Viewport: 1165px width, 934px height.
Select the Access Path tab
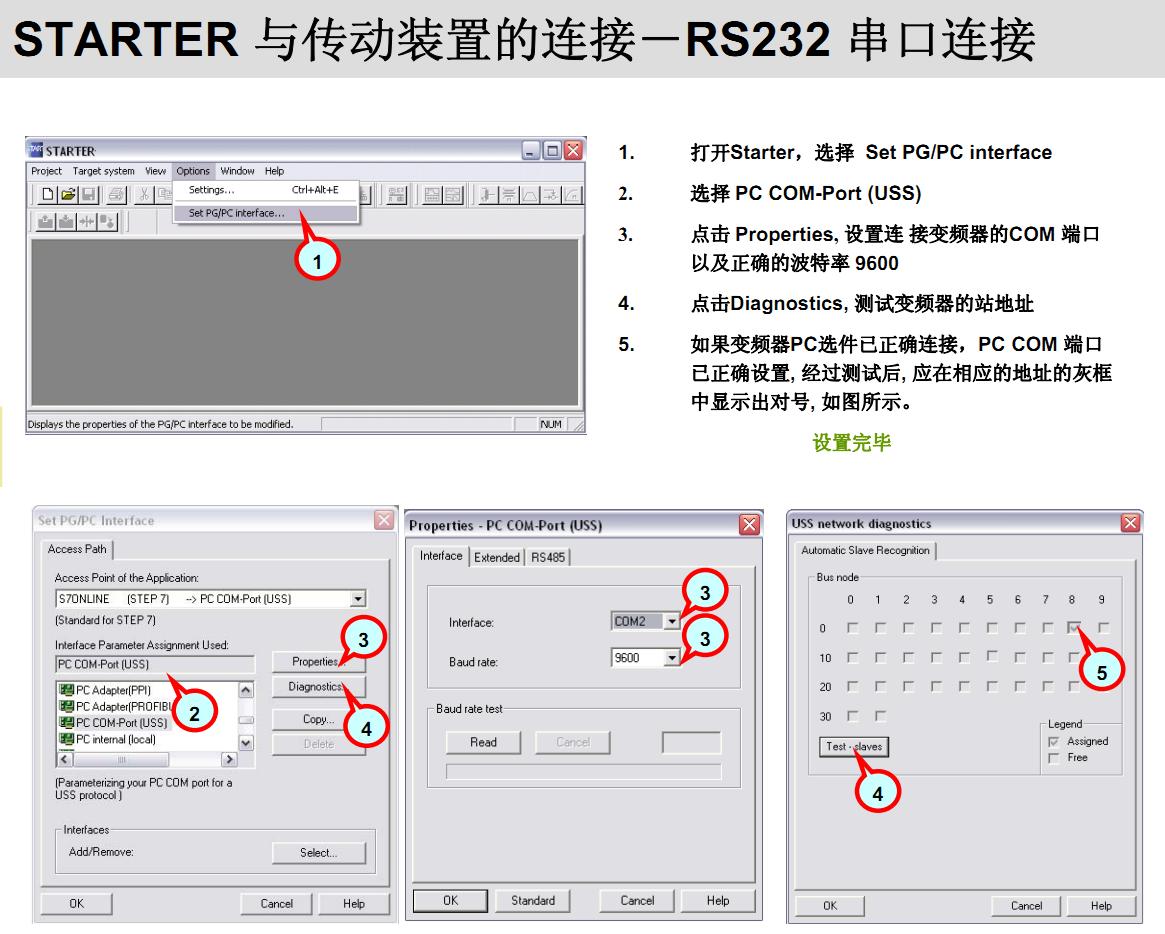(77, 549)
